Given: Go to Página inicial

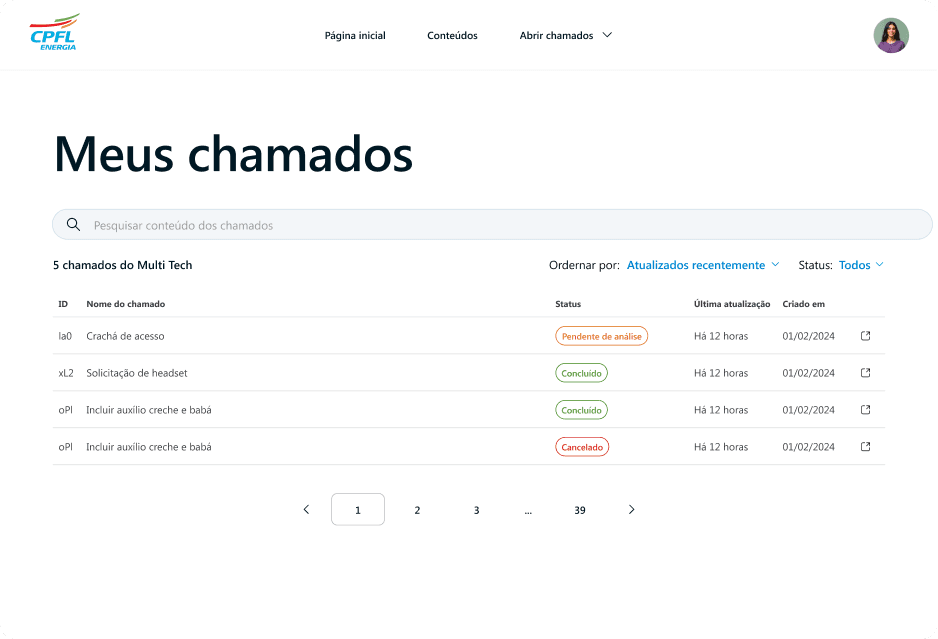Looking at the screenshot, I should pyautogui.click(x=355, y=35).
